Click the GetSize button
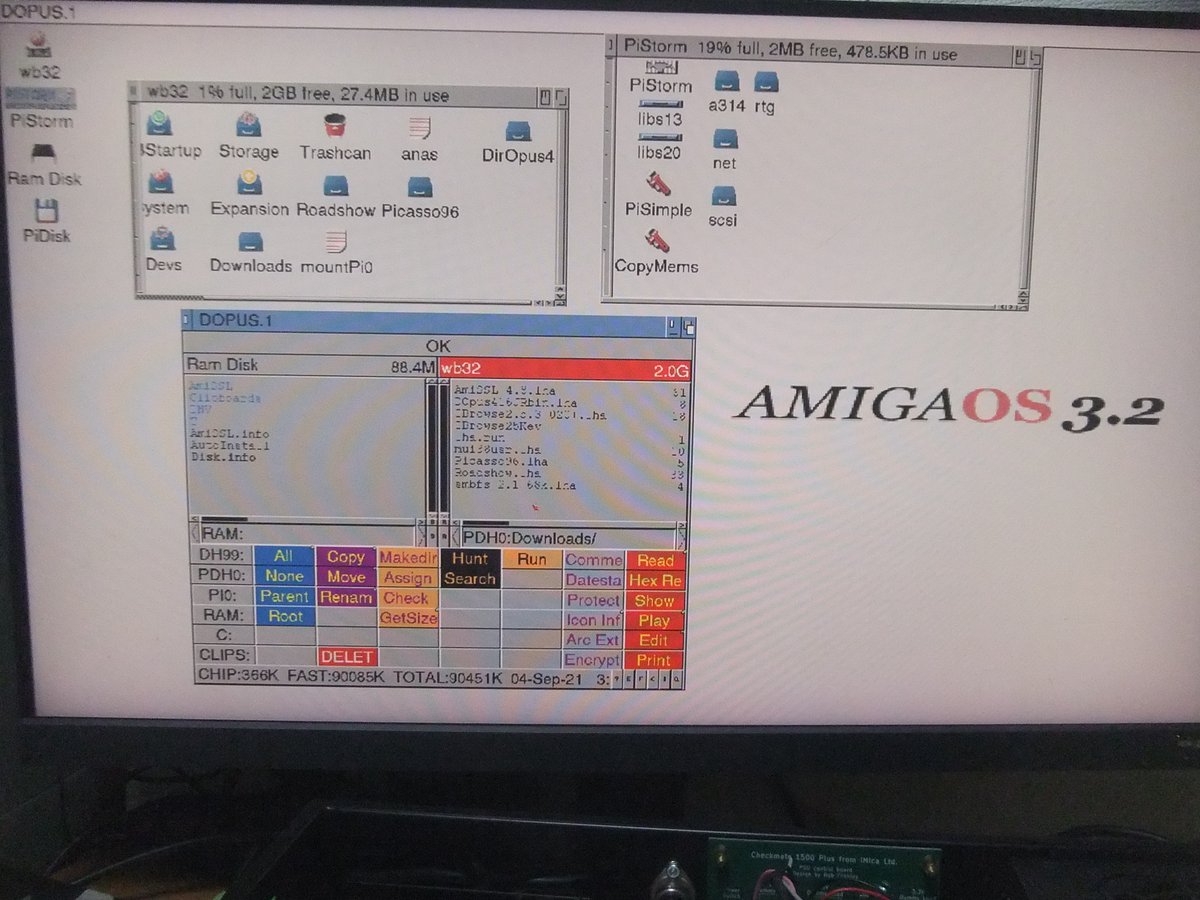This screenshot has height=900, width=1200. coord(408,618)
